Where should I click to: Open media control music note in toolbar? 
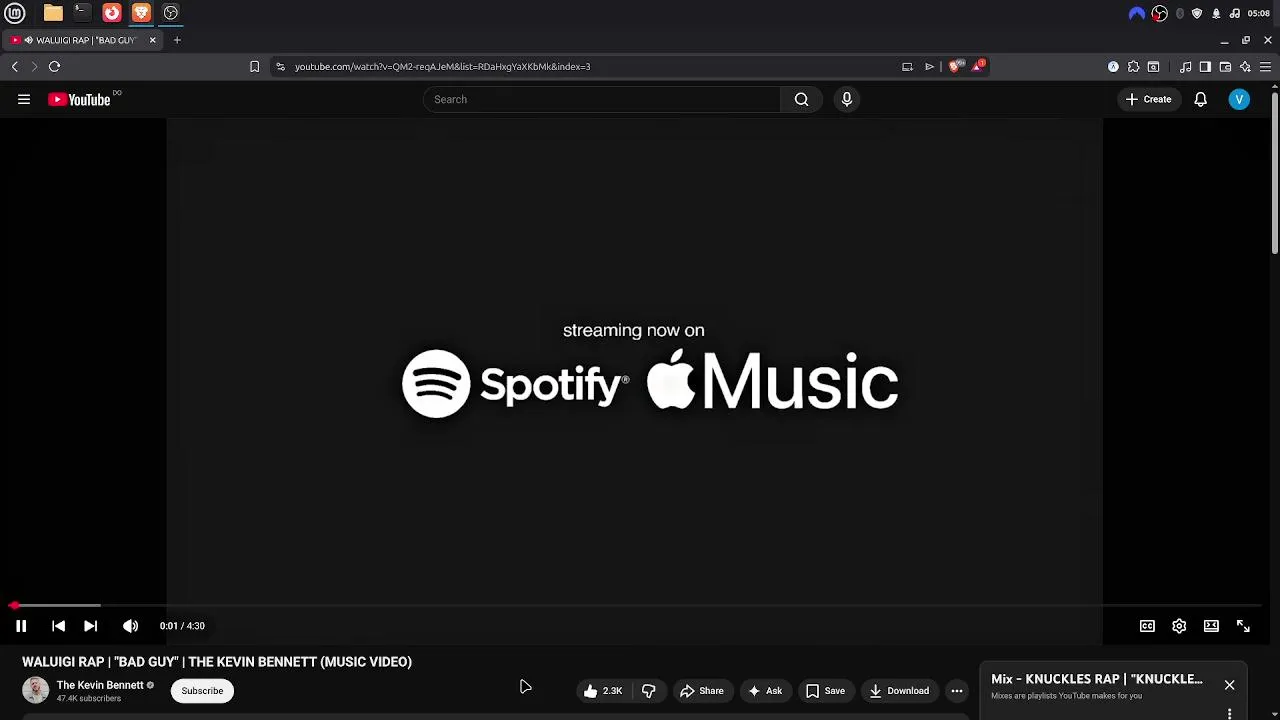[x=1185, y=67]
